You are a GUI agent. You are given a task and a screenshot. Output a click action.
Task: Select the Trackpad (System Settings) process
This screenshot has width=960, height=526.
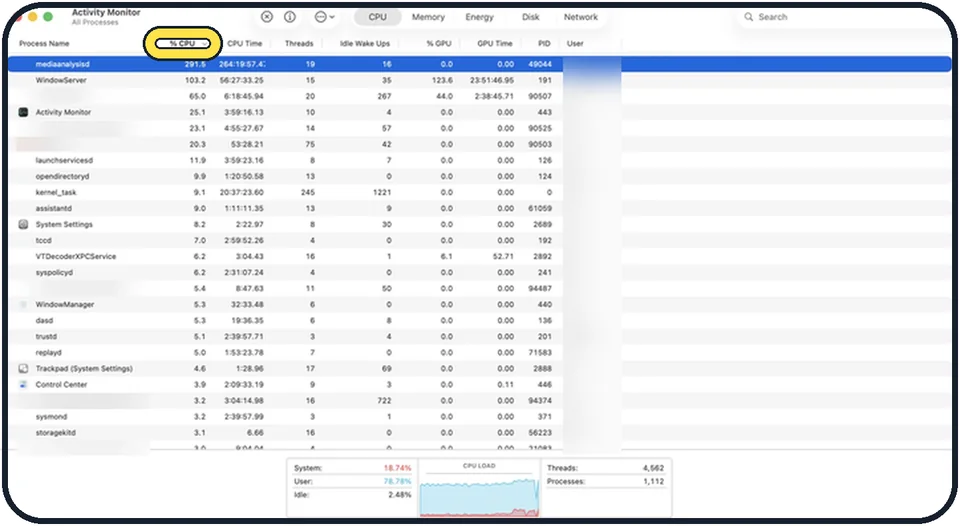pos(479,369)
